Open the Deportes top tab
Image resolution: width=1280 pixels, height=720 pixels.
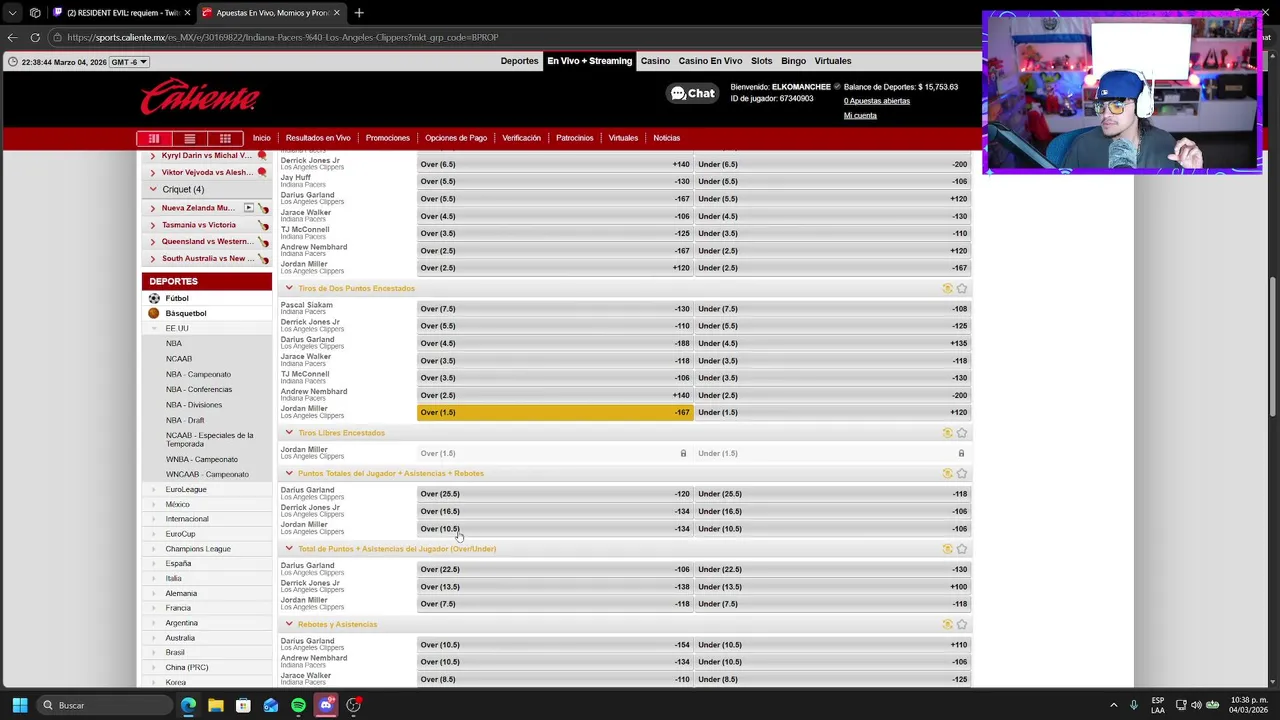pyautogui.click(x=519, y=61)
